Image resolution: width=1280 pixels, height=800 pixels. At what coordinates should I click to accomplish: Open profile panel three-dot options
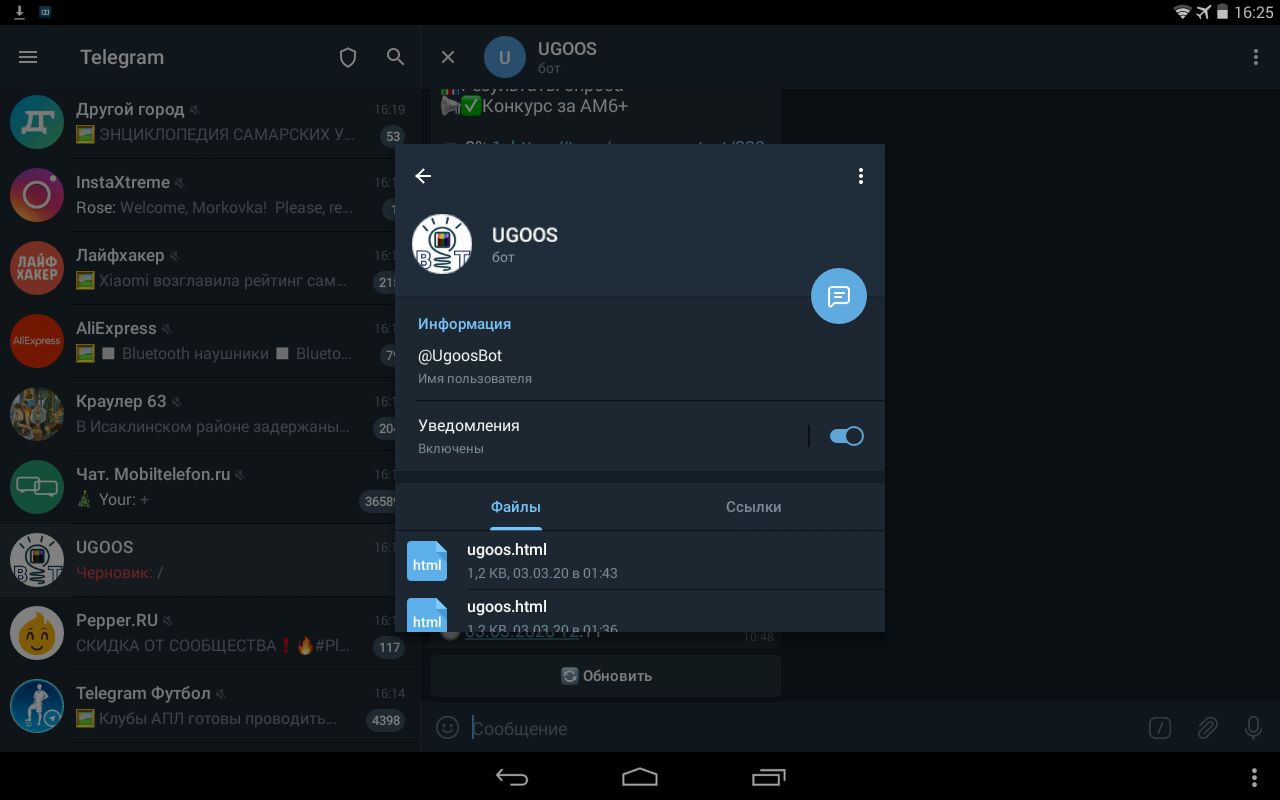pos(860,176)
